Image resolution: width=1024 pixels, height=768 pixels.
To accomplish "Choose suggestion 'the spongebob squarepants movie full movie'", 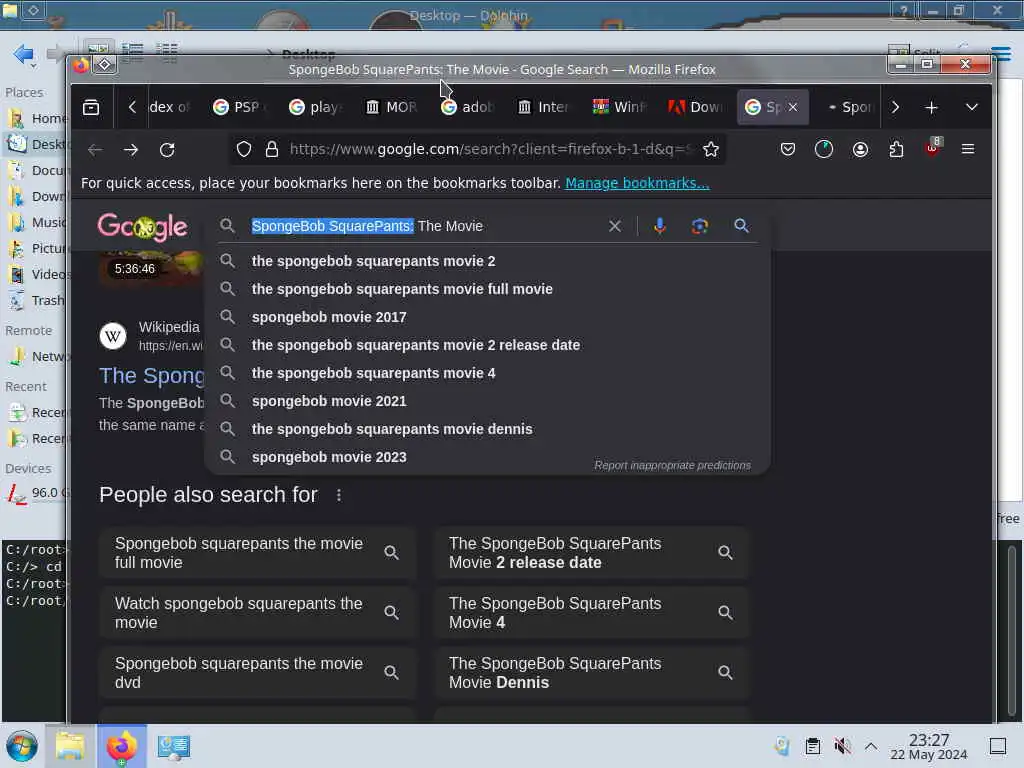I will tap(487, 289).
